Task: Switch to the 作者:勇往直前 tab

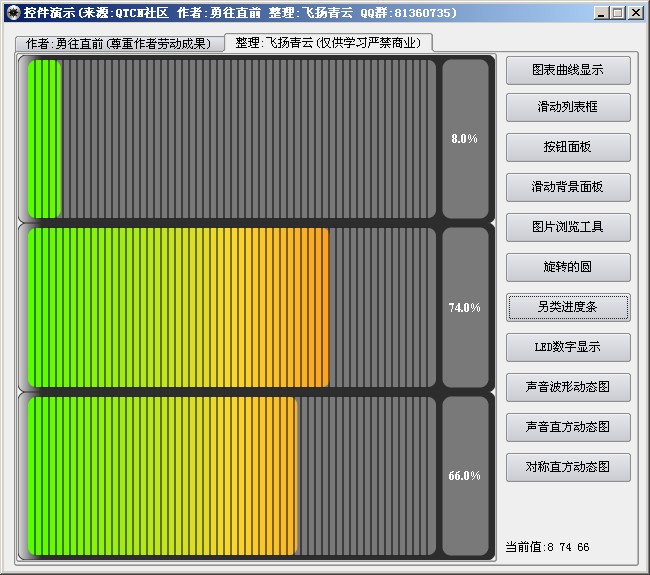Action: point(119,44)
